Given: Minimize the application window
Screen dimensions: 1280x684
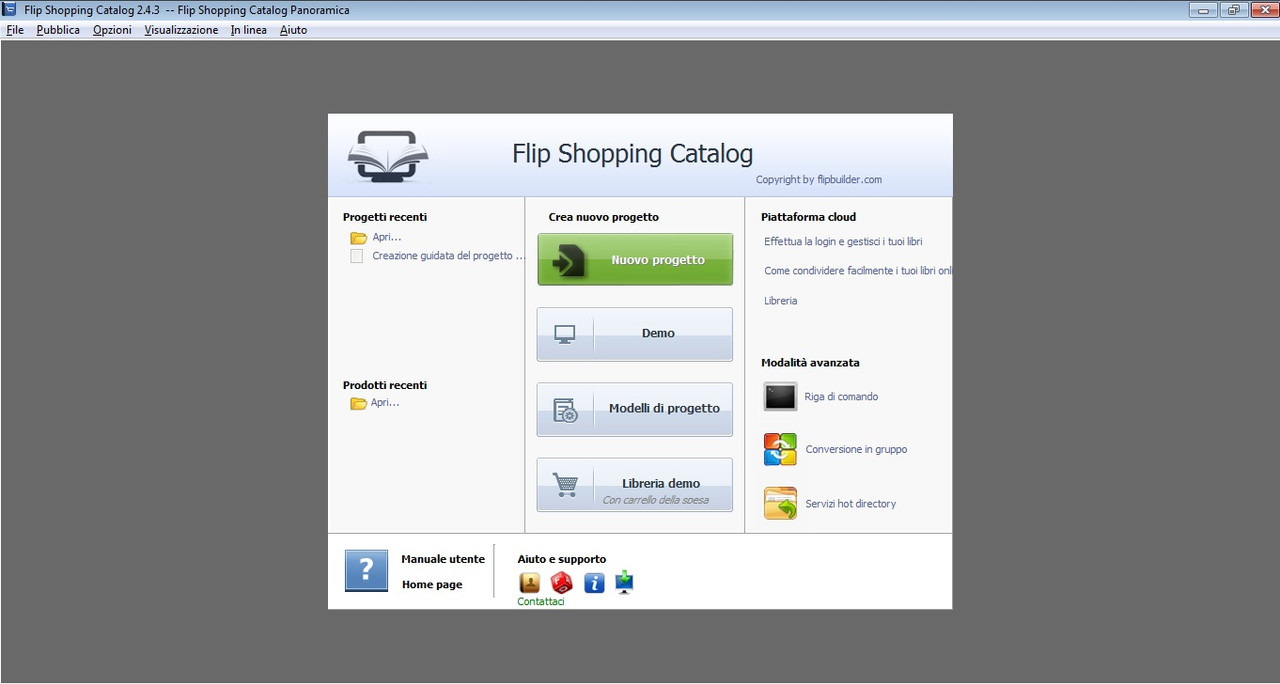Looking at the screenshot, I should point(1202,10).
